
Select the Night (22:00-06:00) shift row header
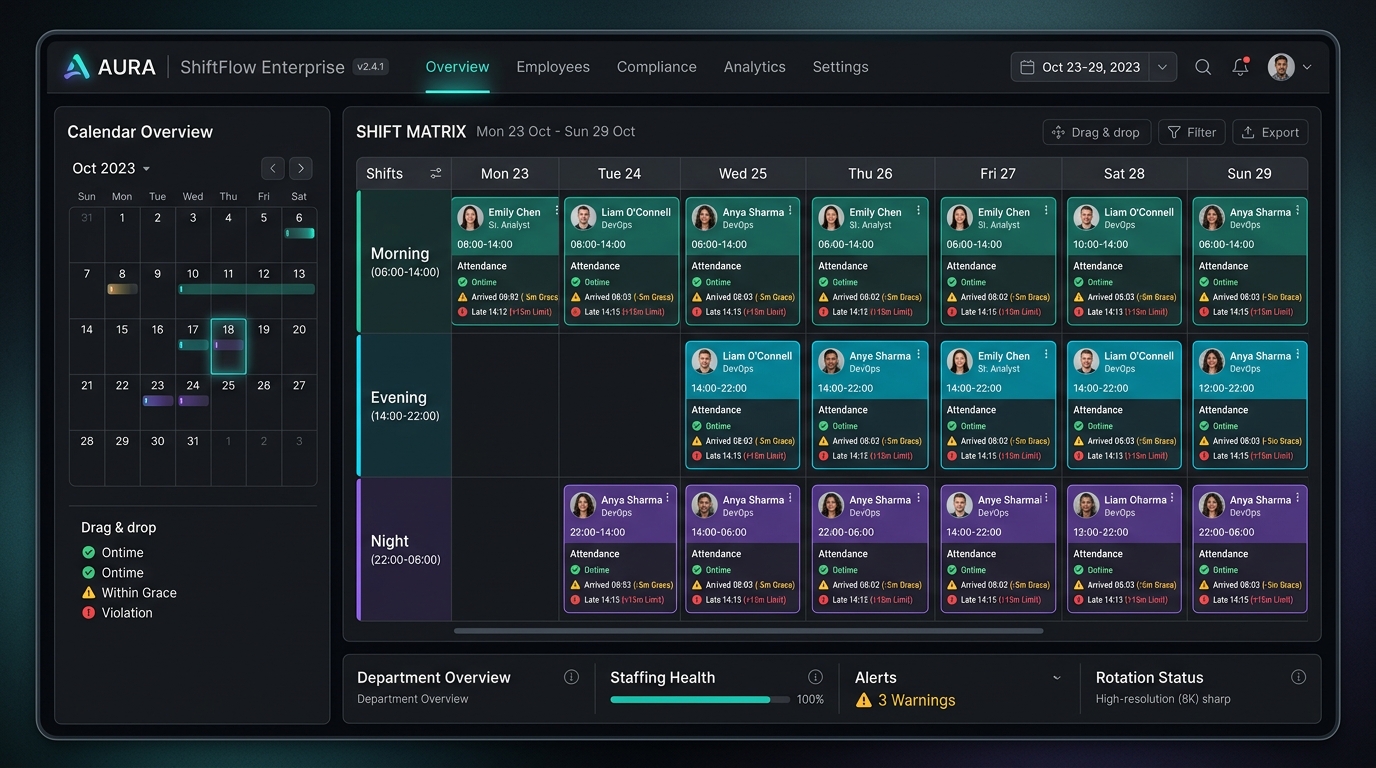pos(405,549)
